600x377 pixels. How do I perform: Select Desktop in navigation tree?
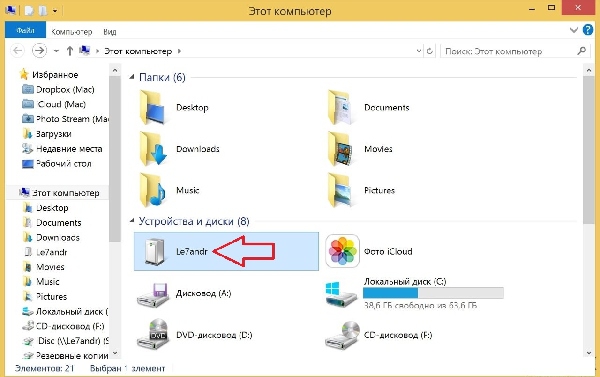(x=46, y=208)
